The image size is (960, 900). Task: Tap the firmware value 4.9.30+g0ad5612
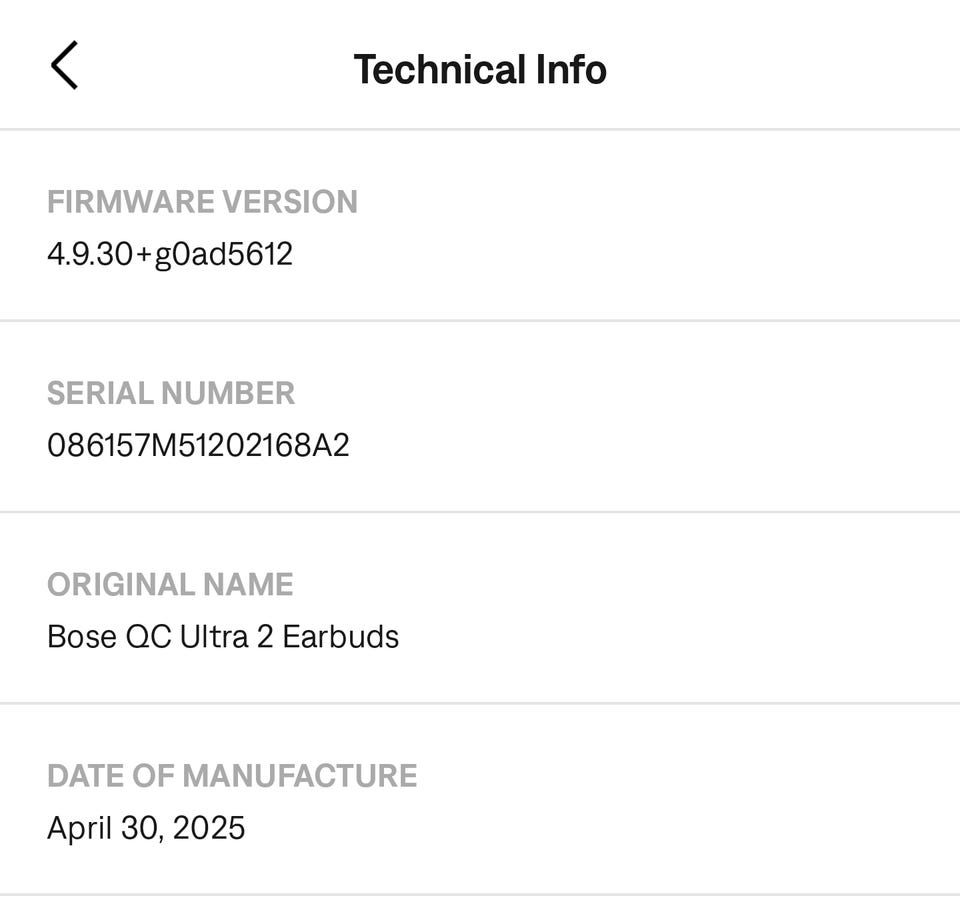[170, 254]
